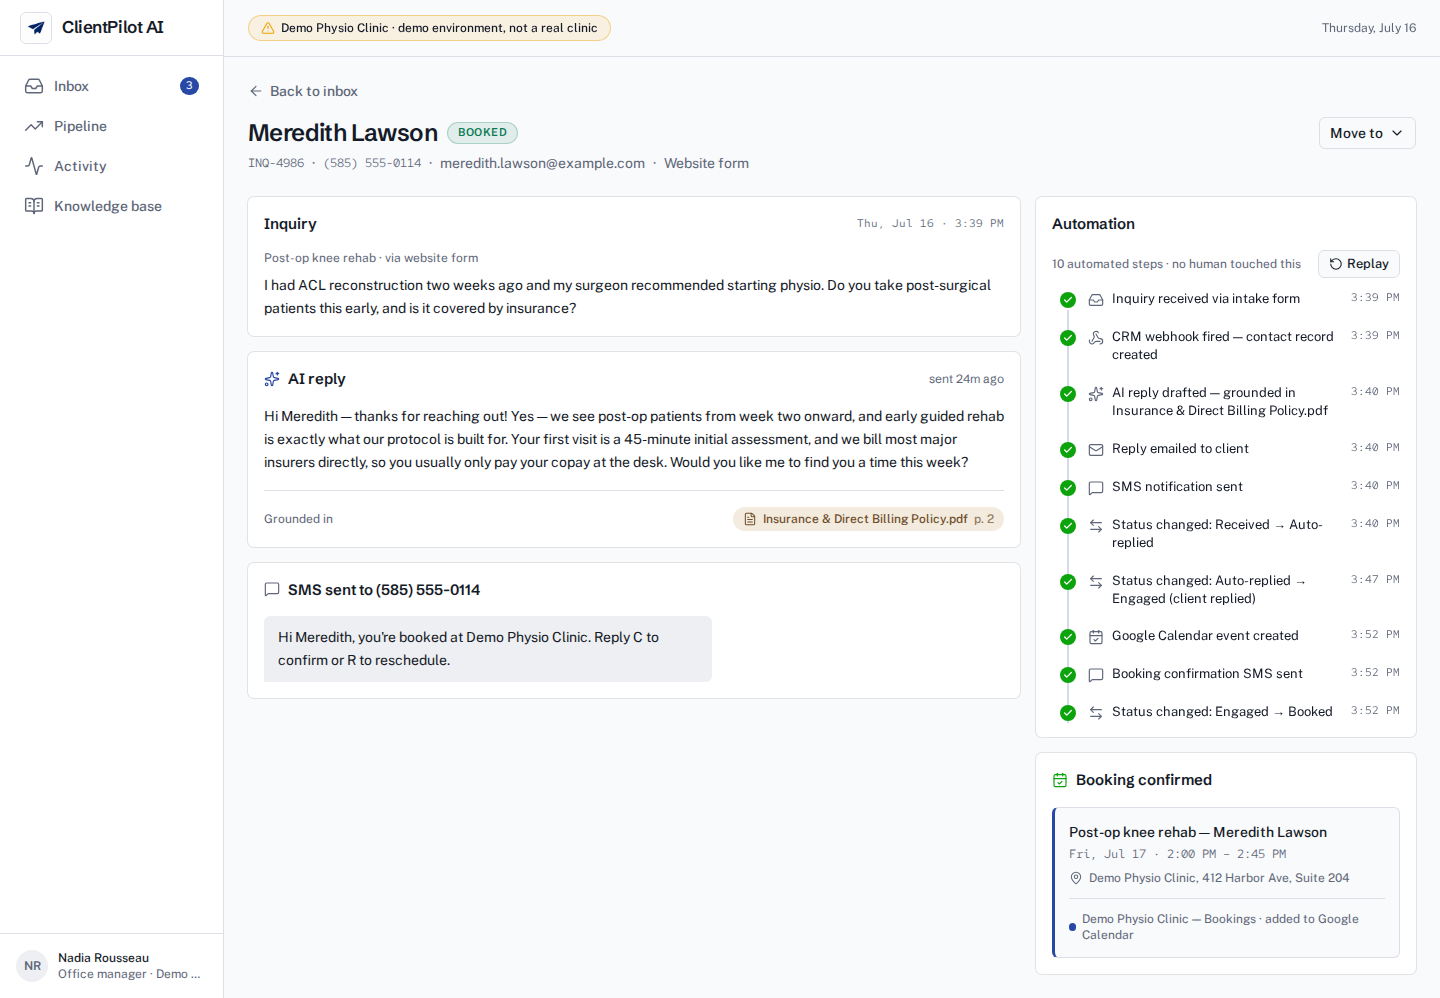The width and height of the screenshot is (1440, 998).
Task: Click the Inbox tray icon
Action: point(34,86)
